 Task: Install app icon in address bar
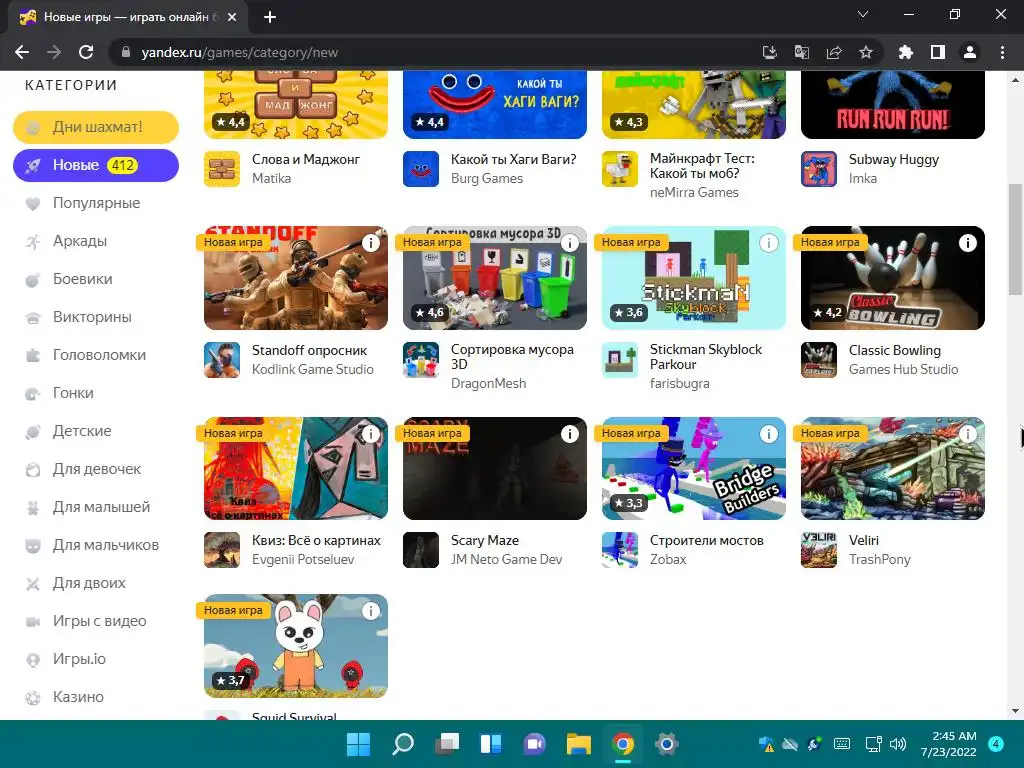coord(770,52)
